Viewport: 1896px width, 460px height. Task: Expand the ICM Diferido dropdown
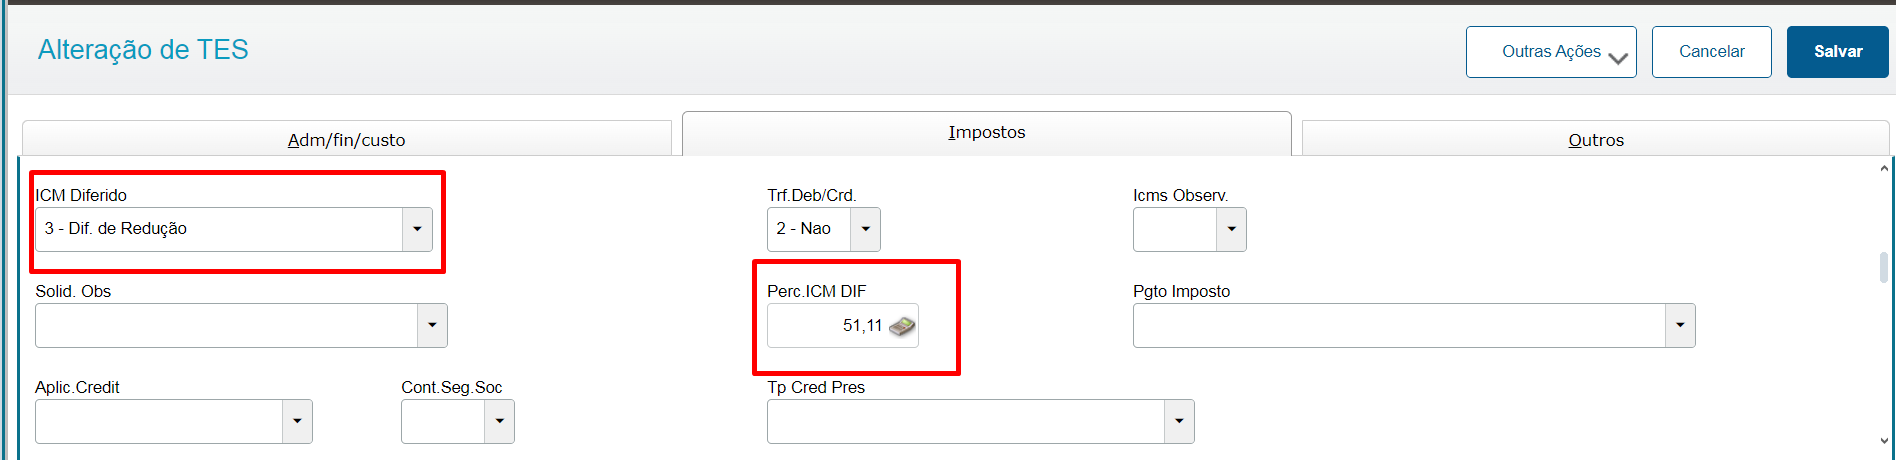point(417,229)
